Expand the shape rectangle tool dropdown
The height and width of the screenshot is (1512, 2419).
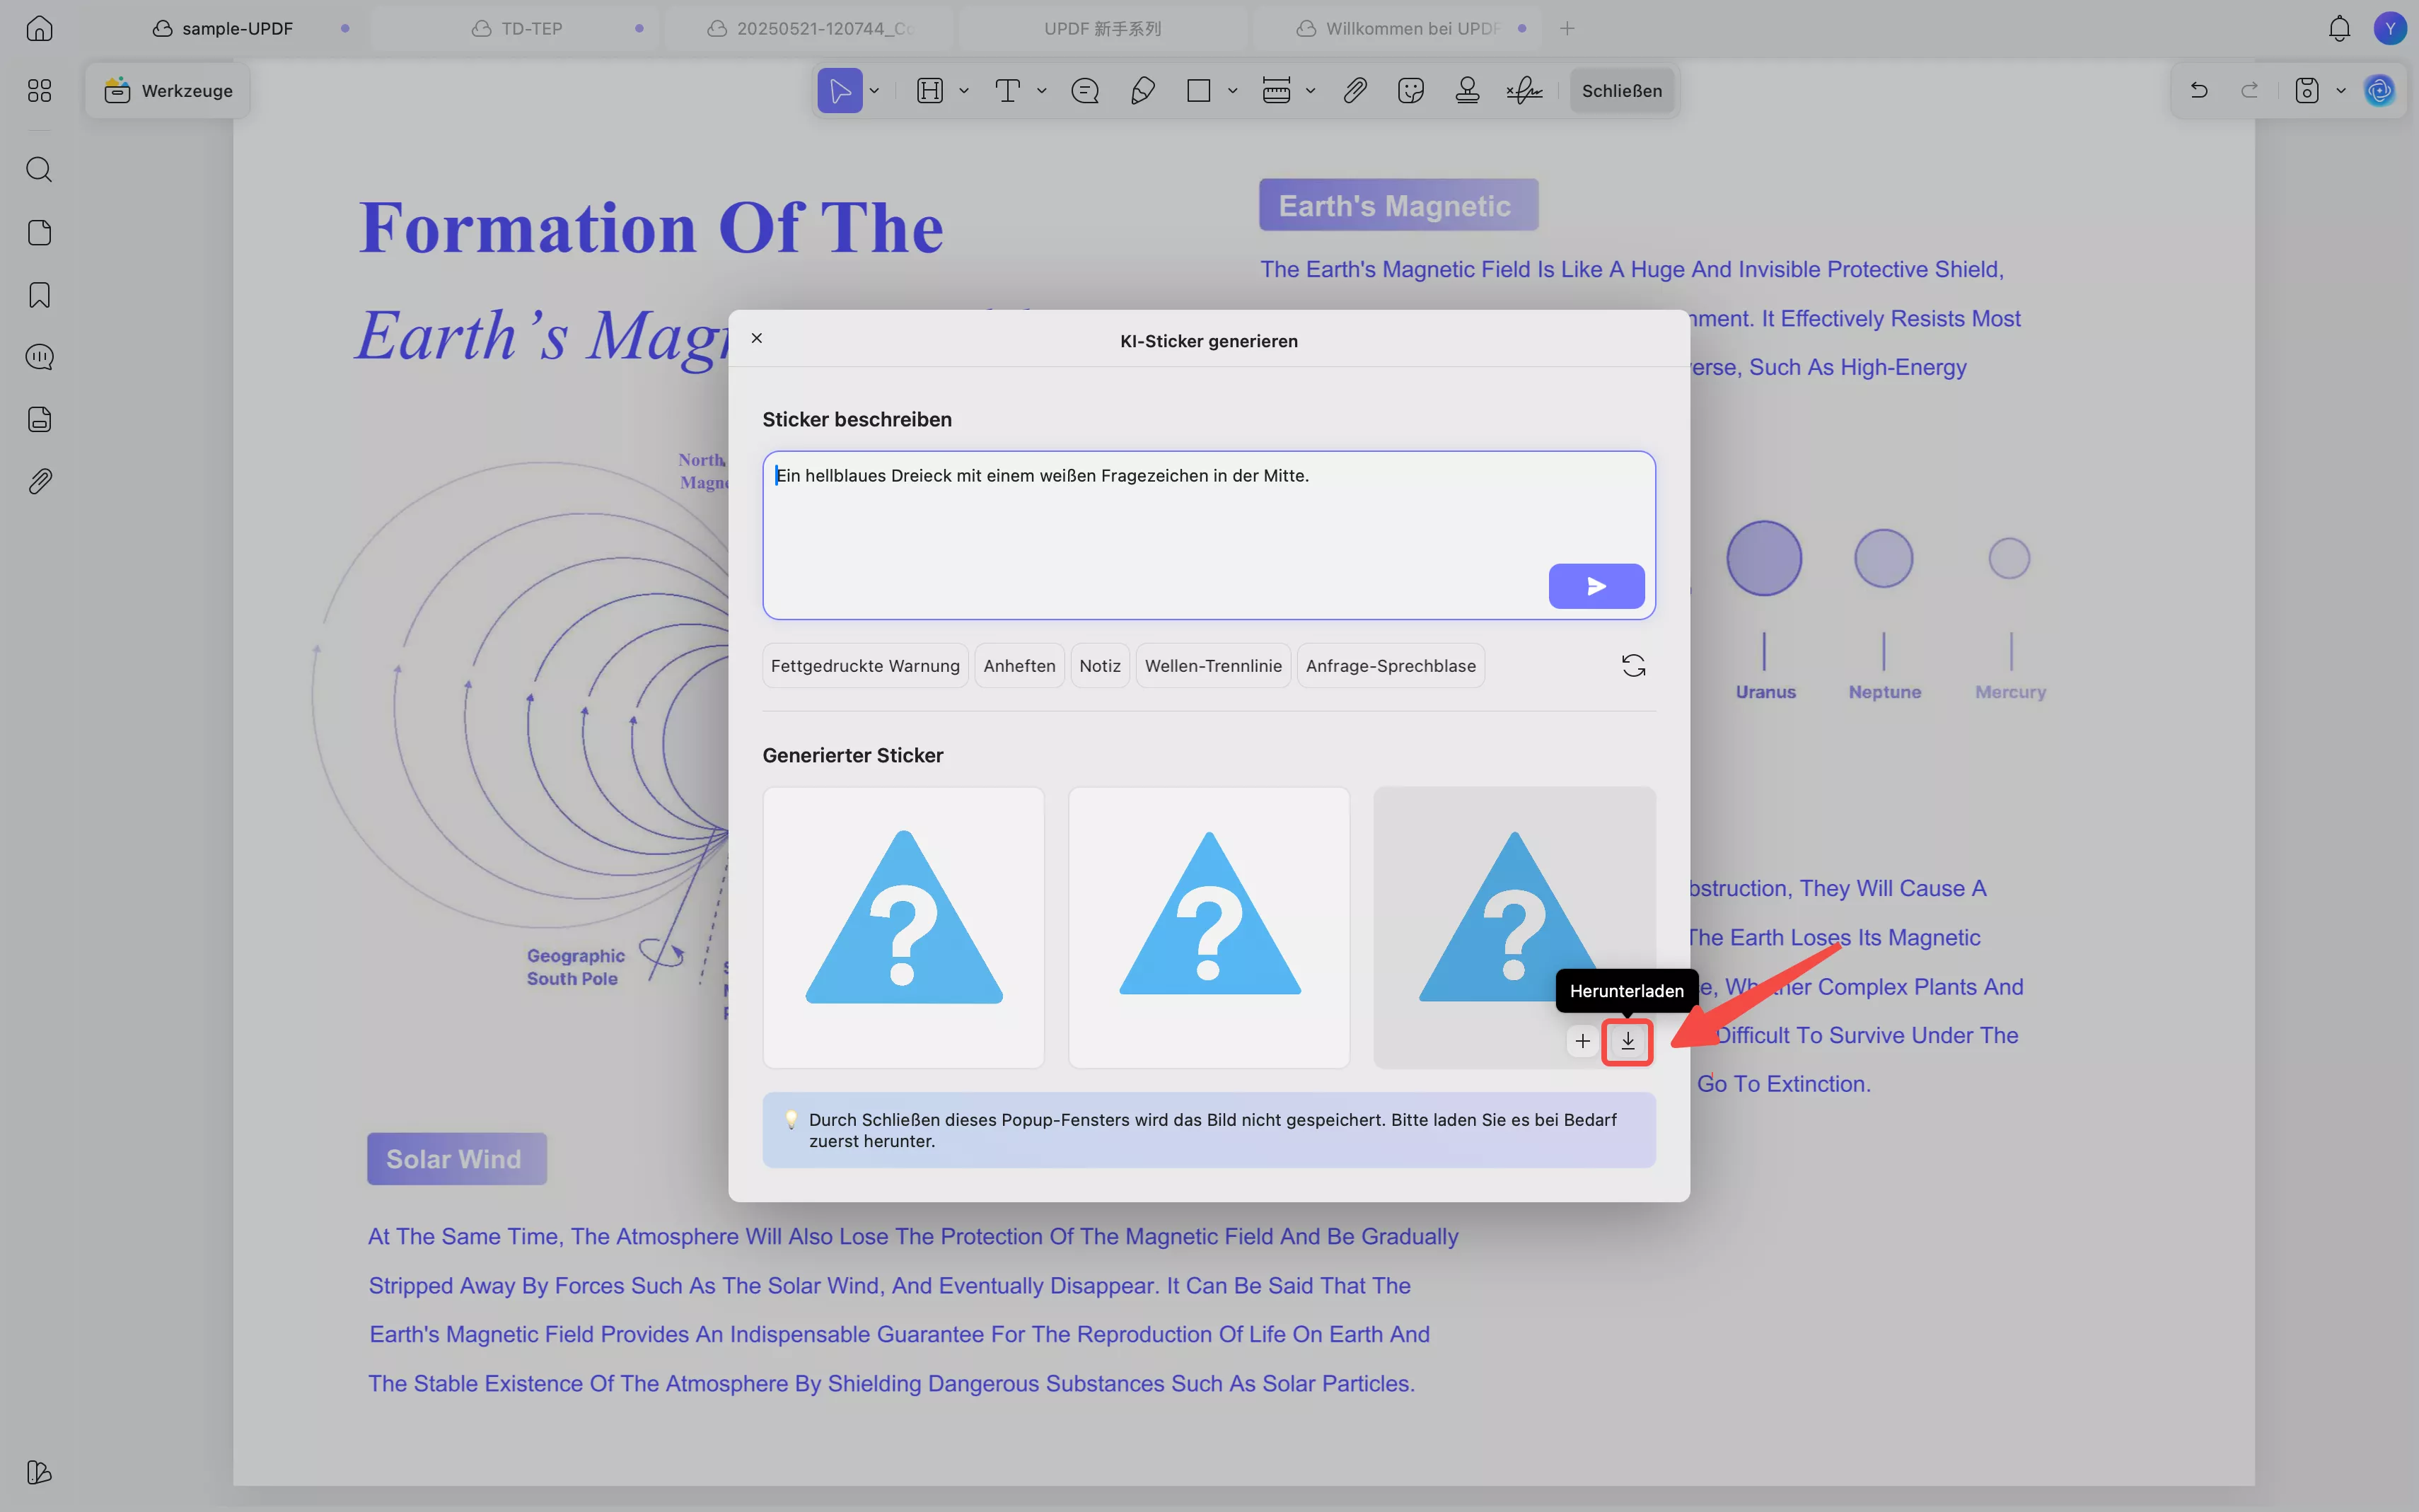pyautogui.click(x=1232, y=91)
